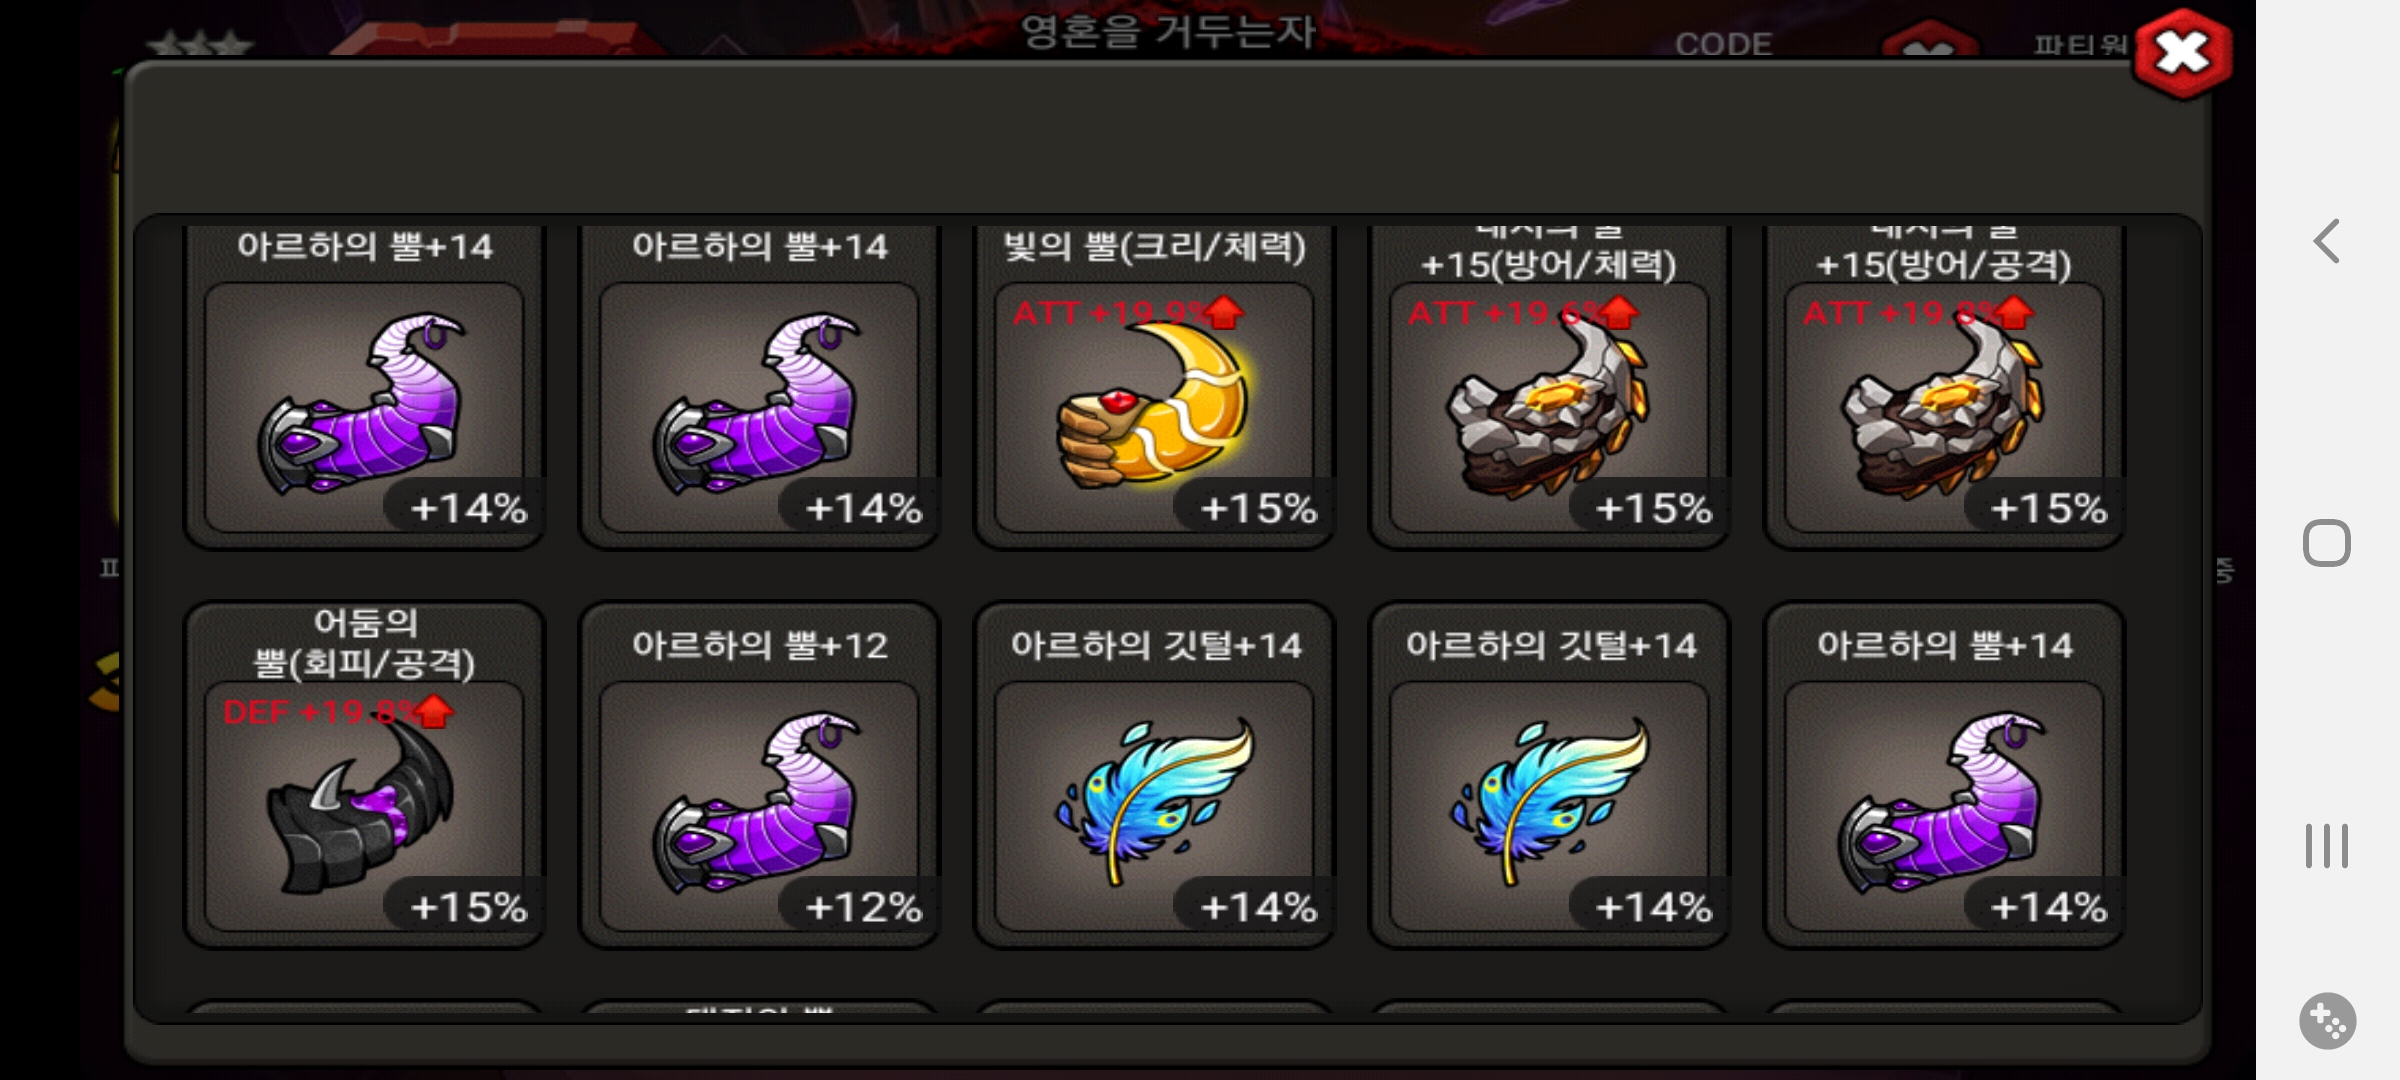Tap the 파티원 label near the top

(2080, 44)
